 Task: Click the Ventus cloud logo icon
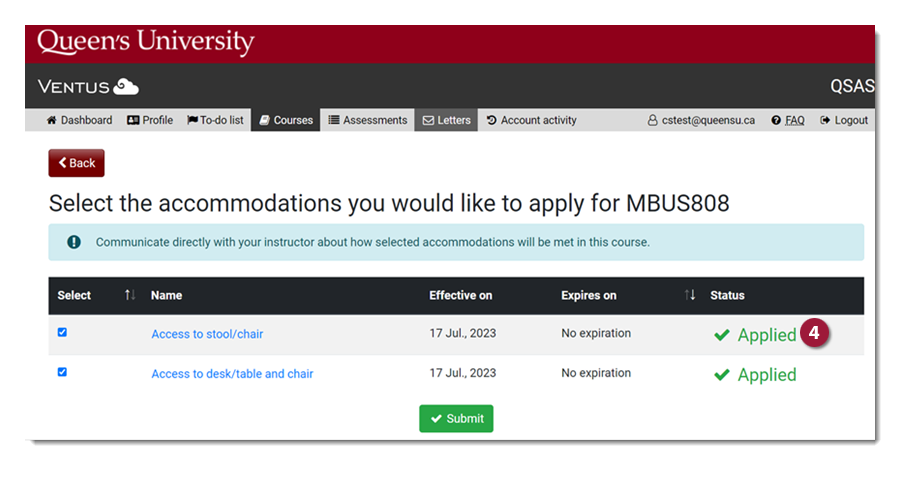coord(126,86)
